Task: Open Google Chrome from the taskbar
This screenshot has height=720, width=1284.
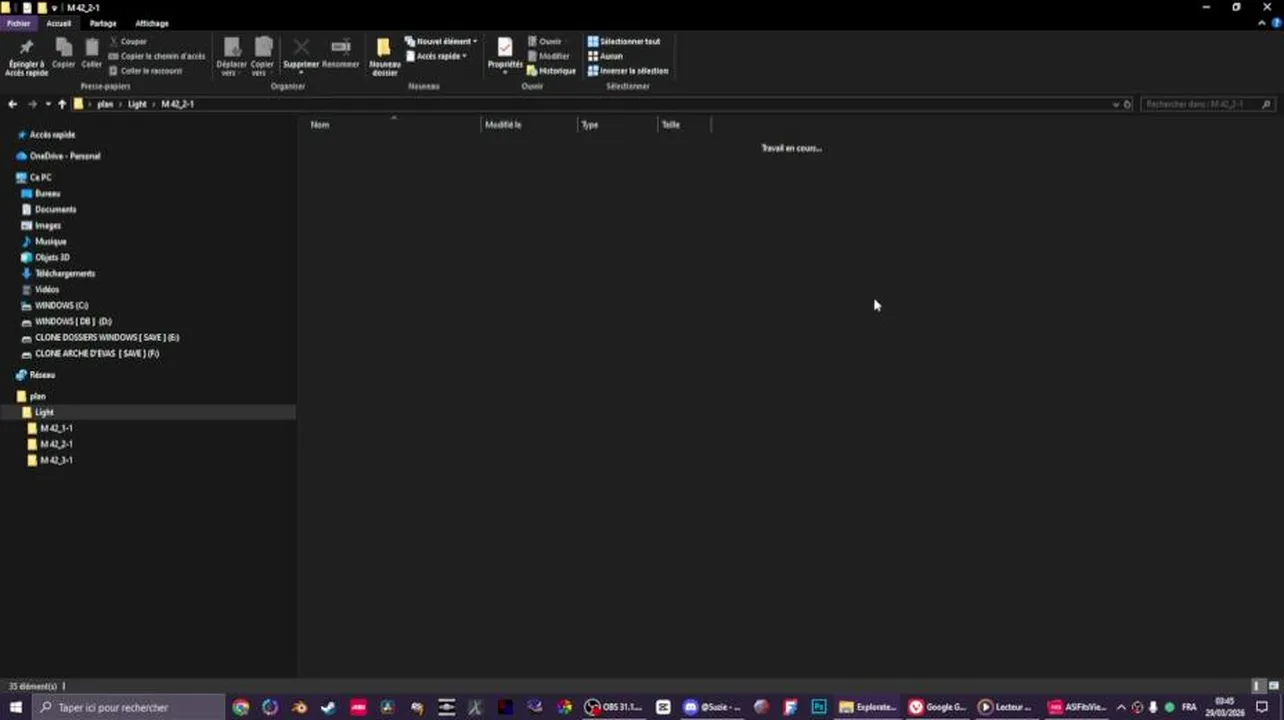Action: pyautogui.click(x=240, y=707)
